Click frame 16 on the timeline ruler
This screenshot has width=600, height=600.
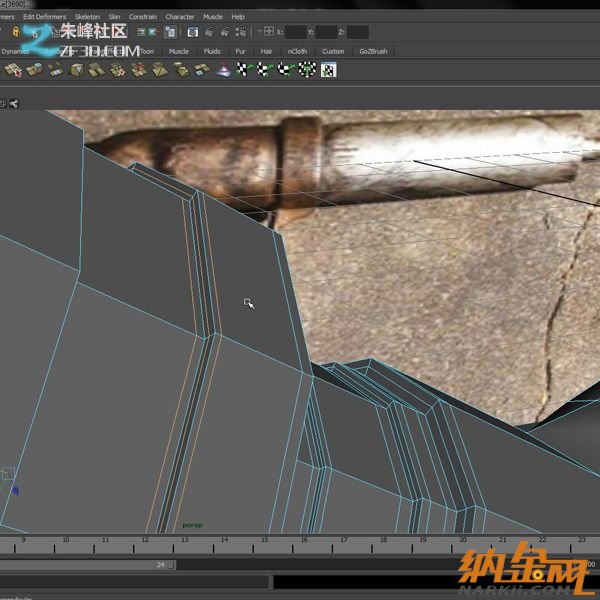click(x=304, y=546)
